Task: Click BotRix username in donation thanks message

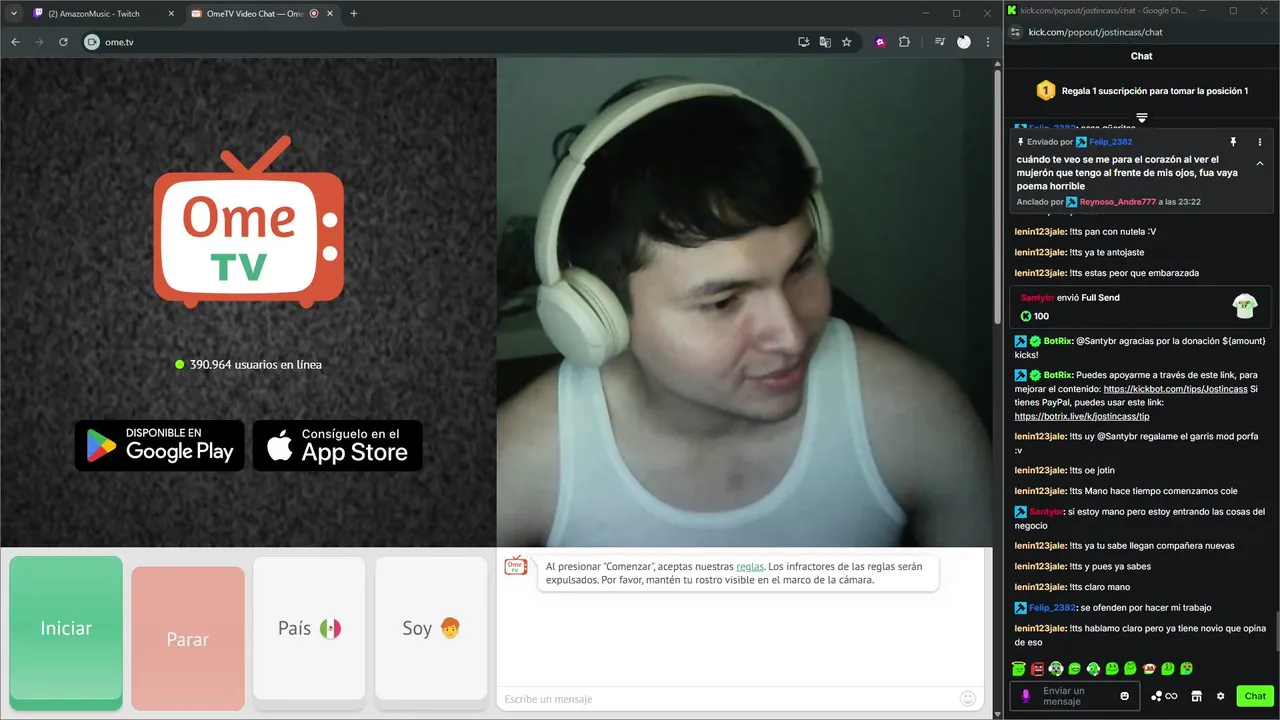Action: (x=1056, y=341)
